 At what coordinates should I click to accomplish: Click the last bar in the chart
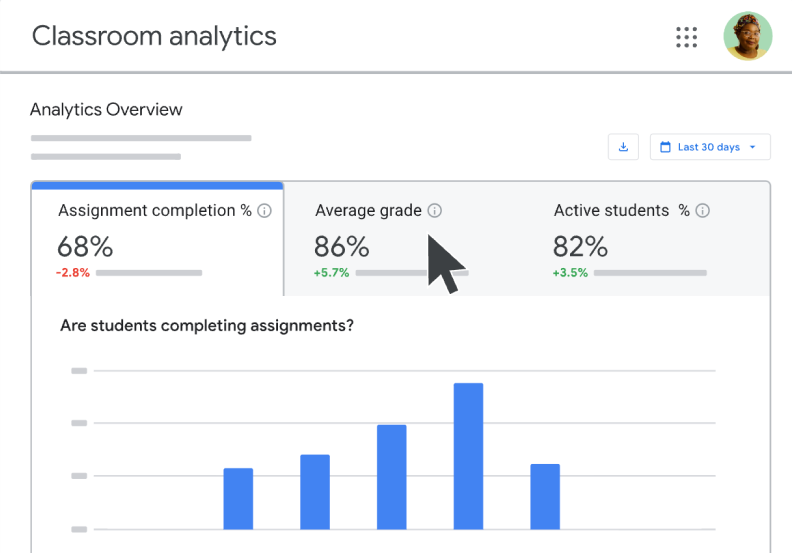(x=545, y=496)
